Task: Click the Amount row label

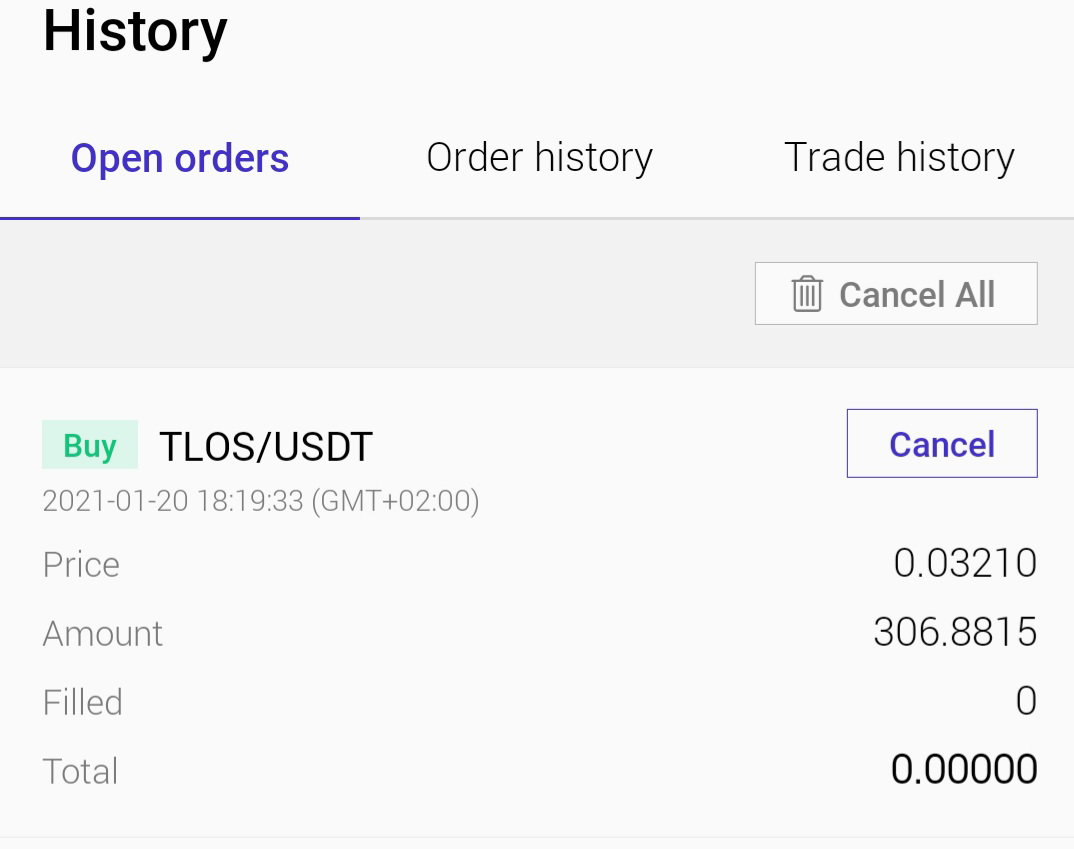Action: click(x=103, y=633)
